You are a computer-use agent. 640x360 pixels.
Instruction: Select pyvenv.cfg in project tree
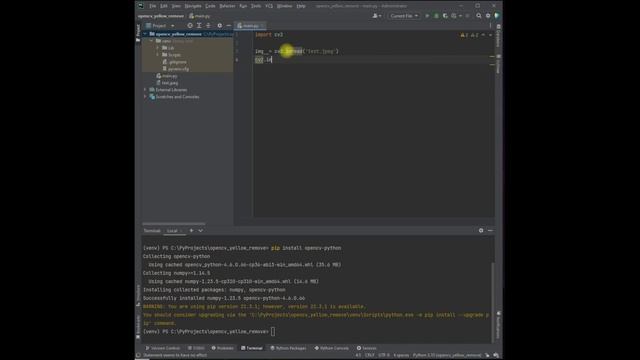(176, 69)
